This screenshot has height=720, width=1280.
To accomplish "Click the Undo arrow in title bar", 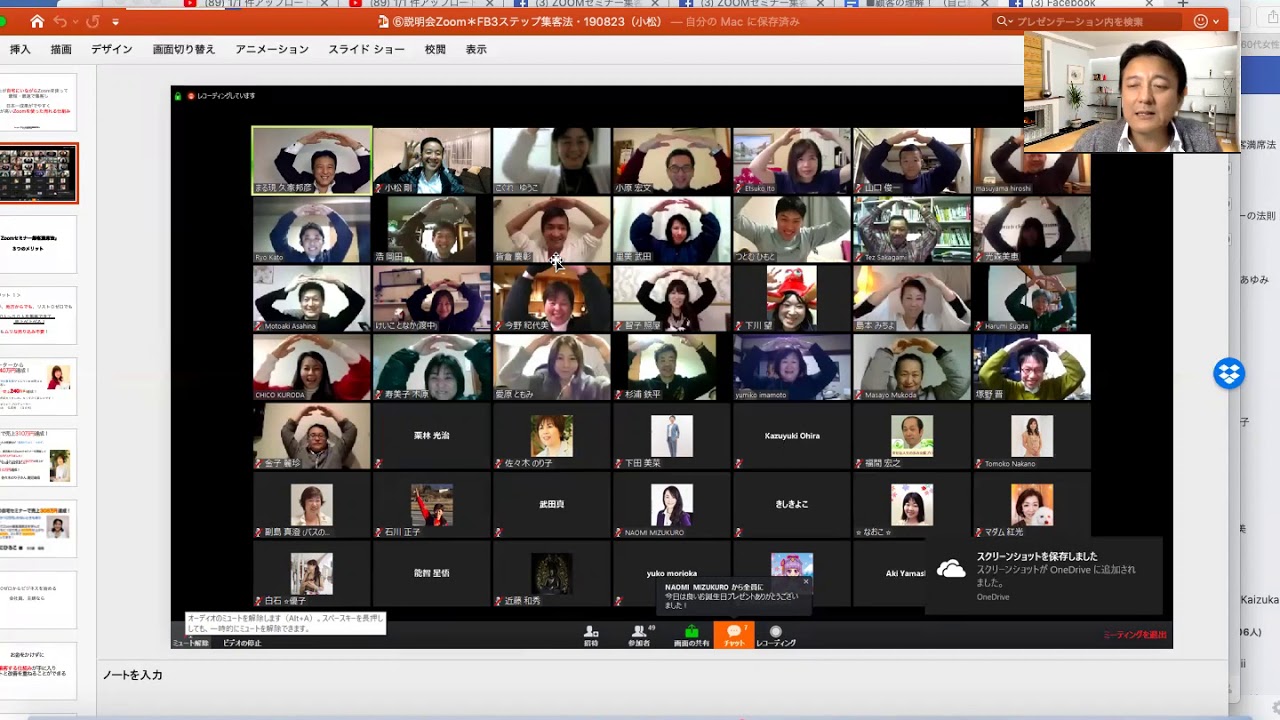I will pos(61,21).
